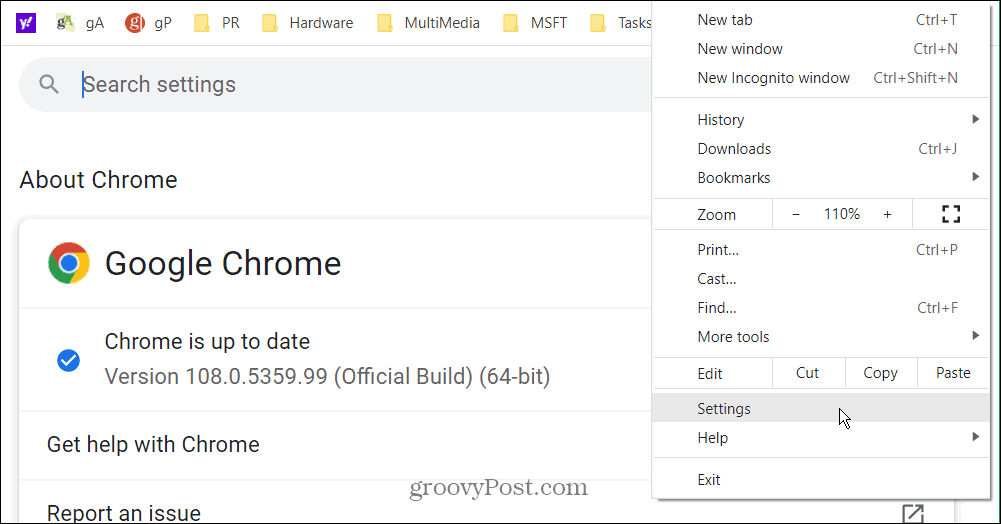Expand the Bookmarks submenu

[821, 177]
